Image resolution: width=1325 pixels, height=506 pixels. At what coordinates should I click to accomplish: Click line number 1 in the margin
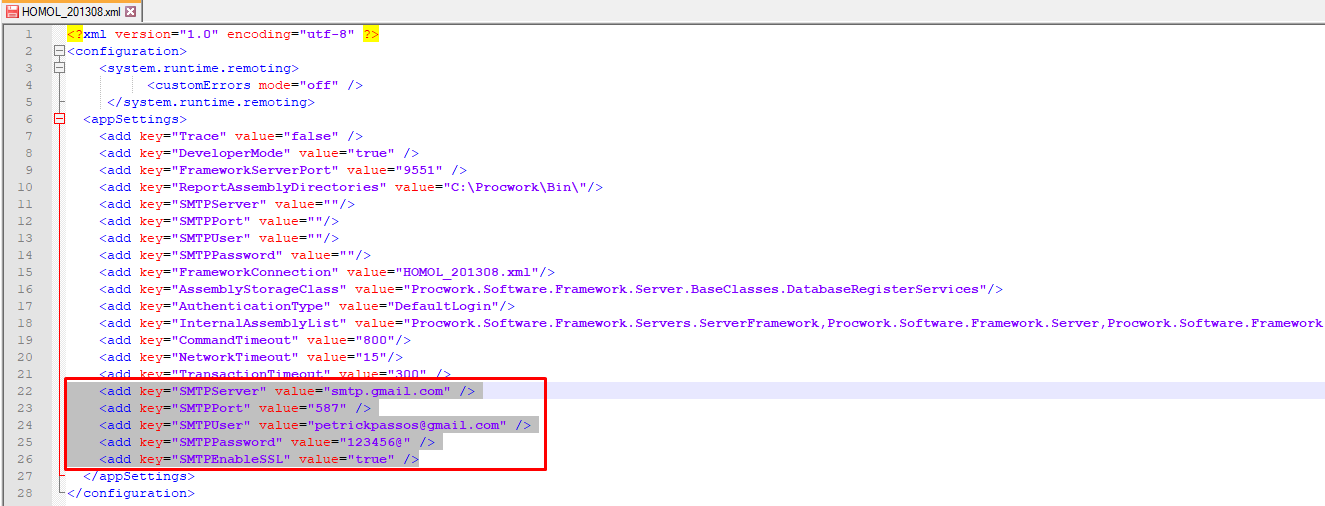pyautogui.click(x=29, y=34)
